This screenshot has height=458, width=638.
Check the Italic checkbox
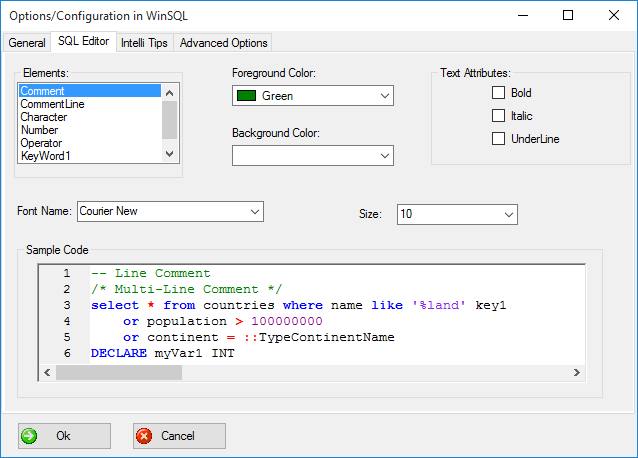[x=499, y=116]
